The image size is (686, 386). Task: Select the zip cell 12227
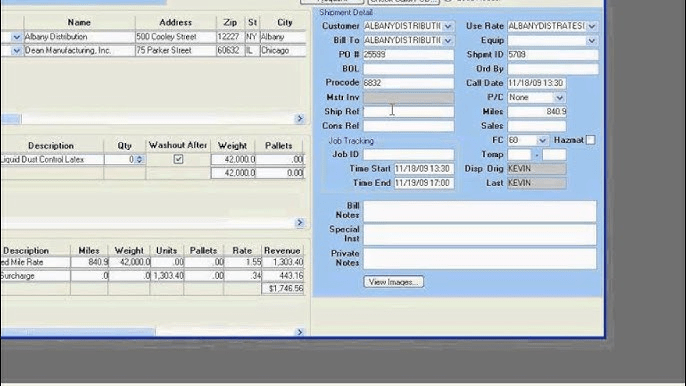pos(230,37)
